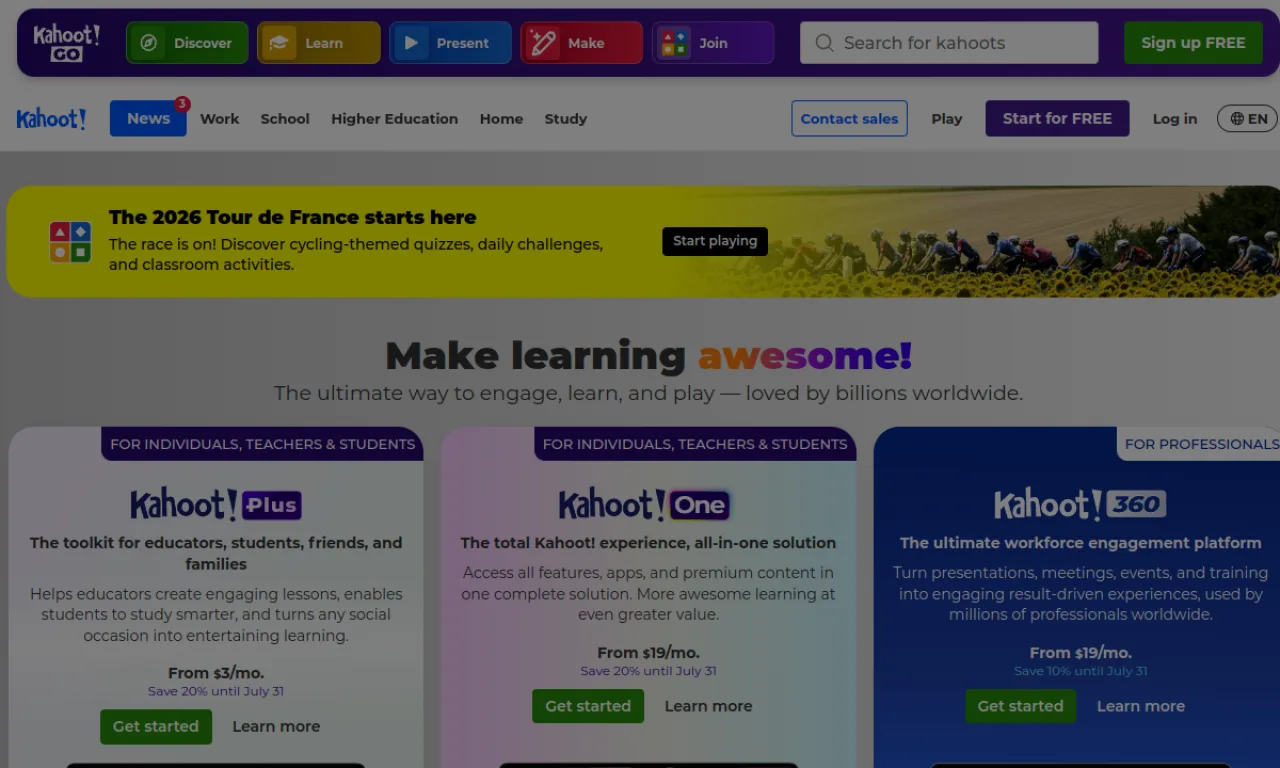Open the Present button

tap(450, 43)
